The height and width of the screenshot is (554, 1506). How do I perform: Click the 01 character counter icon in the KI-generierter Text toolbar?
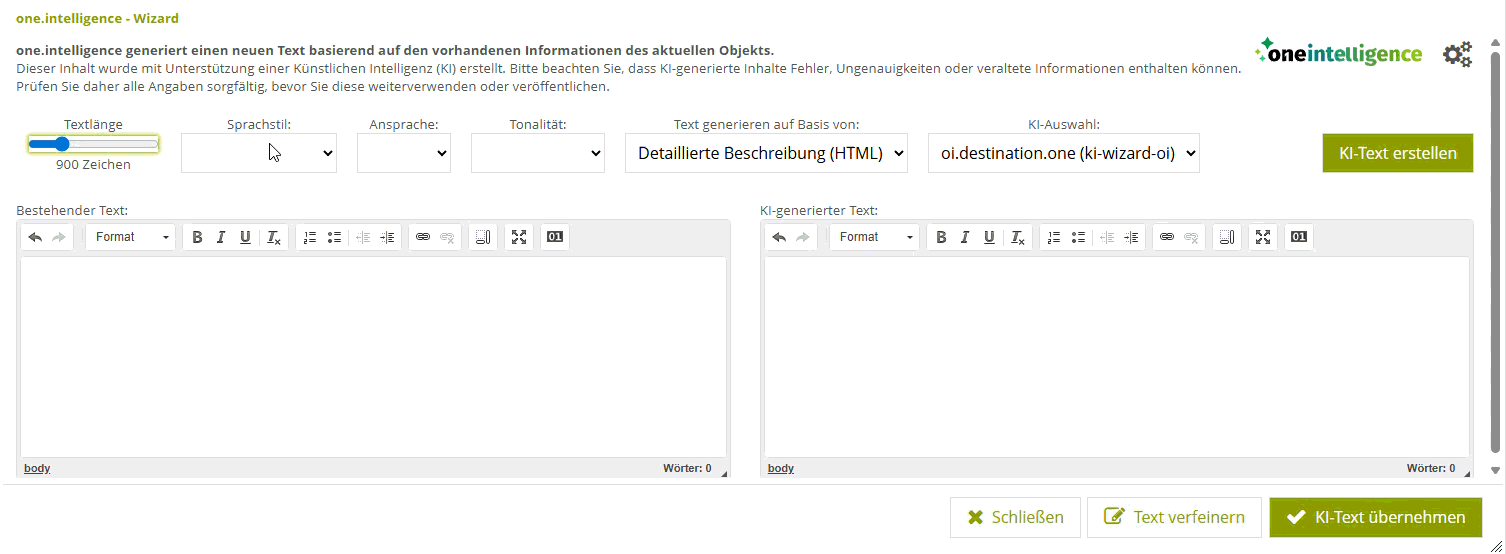pyautogui.click(x=1299, y=237)
